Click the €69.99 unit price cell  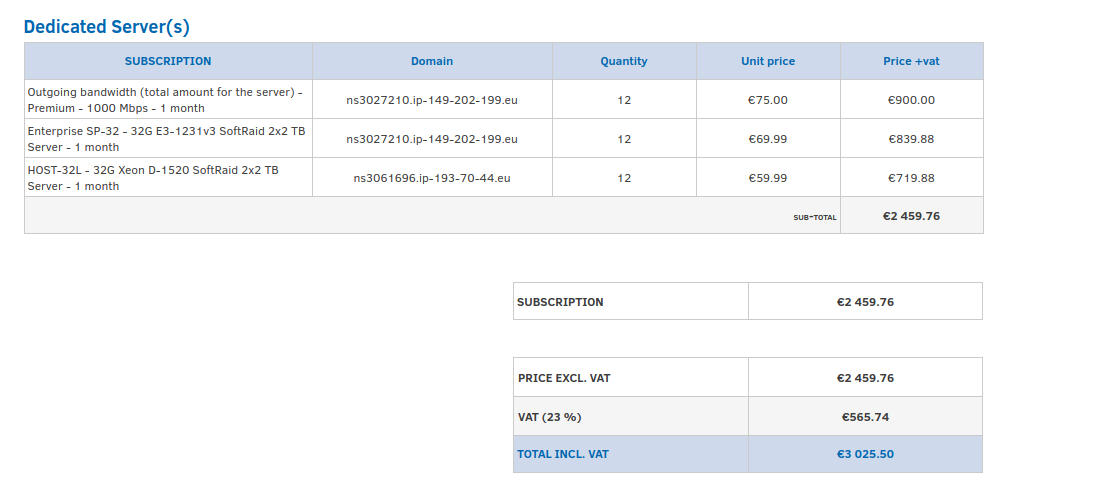768,139
